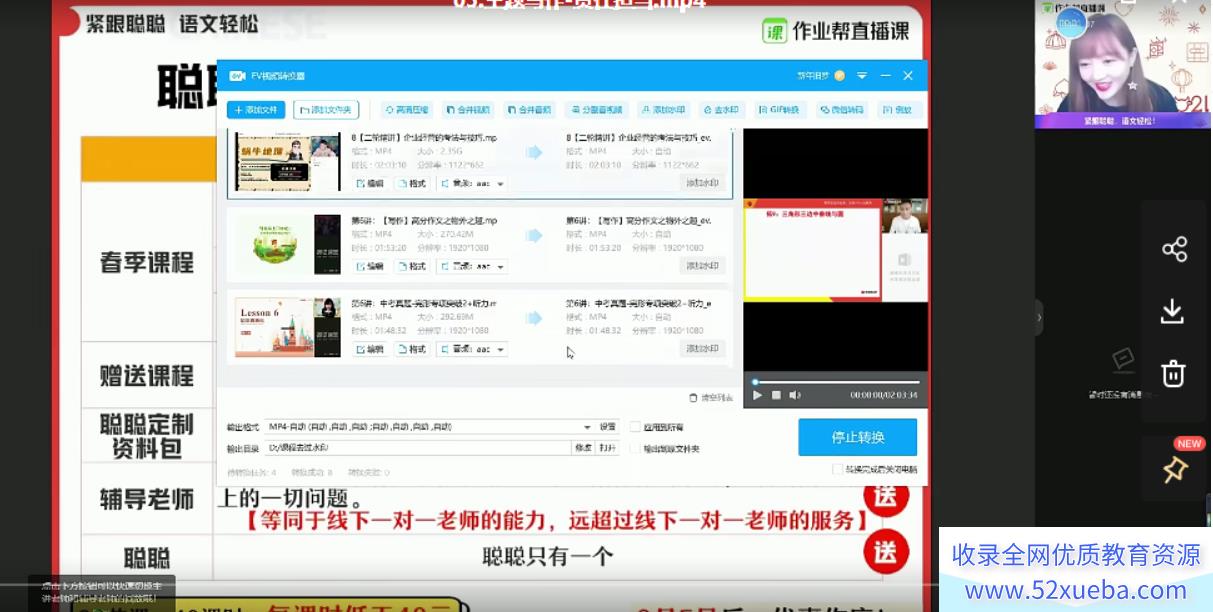The width and height of the screenshot is (1213, 612).
Task: Click 添加水印 on the 企业经营 row
Action: click(702, 183)
